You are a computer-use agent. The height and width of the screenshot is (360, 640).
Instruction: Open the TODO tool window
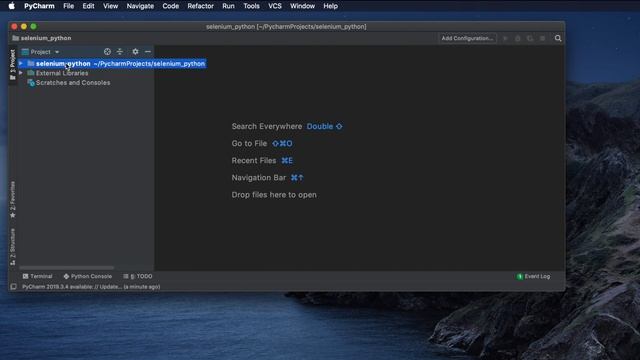[x=138, y=277]
